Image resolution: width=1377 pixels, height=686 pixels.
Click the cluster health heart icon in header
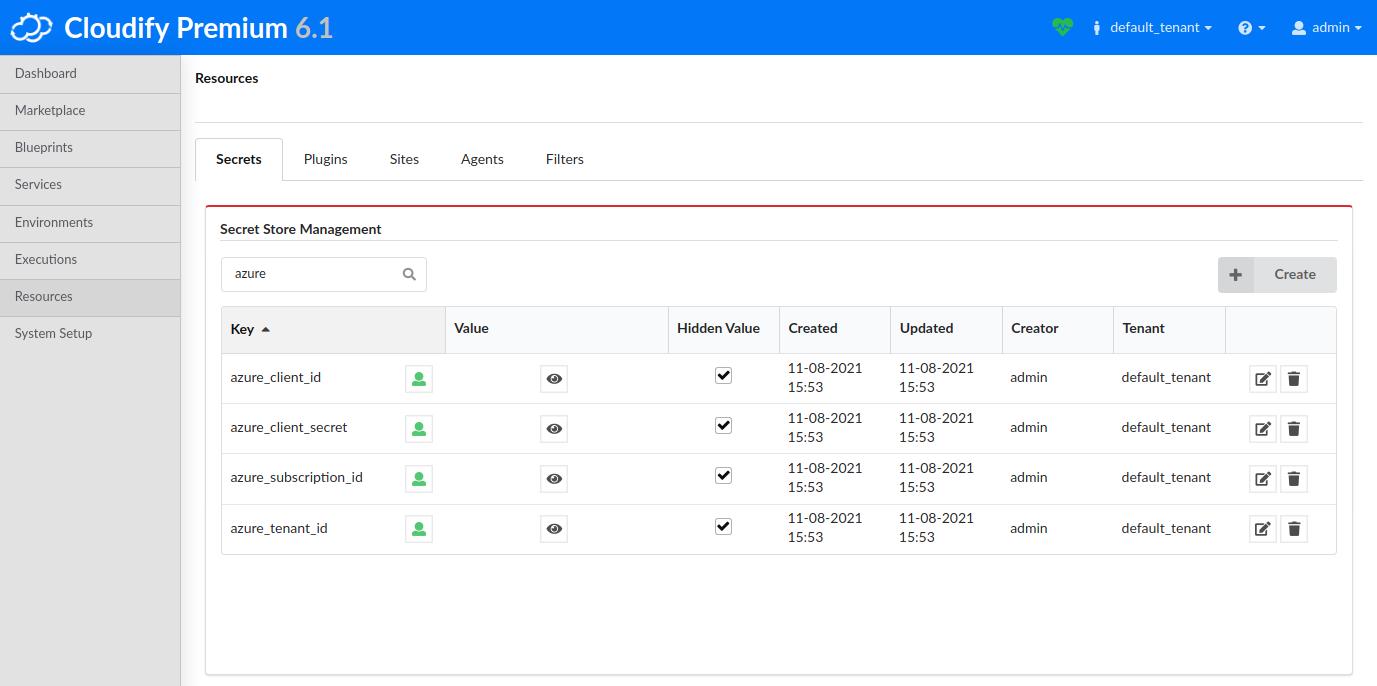pos(1061,27)
